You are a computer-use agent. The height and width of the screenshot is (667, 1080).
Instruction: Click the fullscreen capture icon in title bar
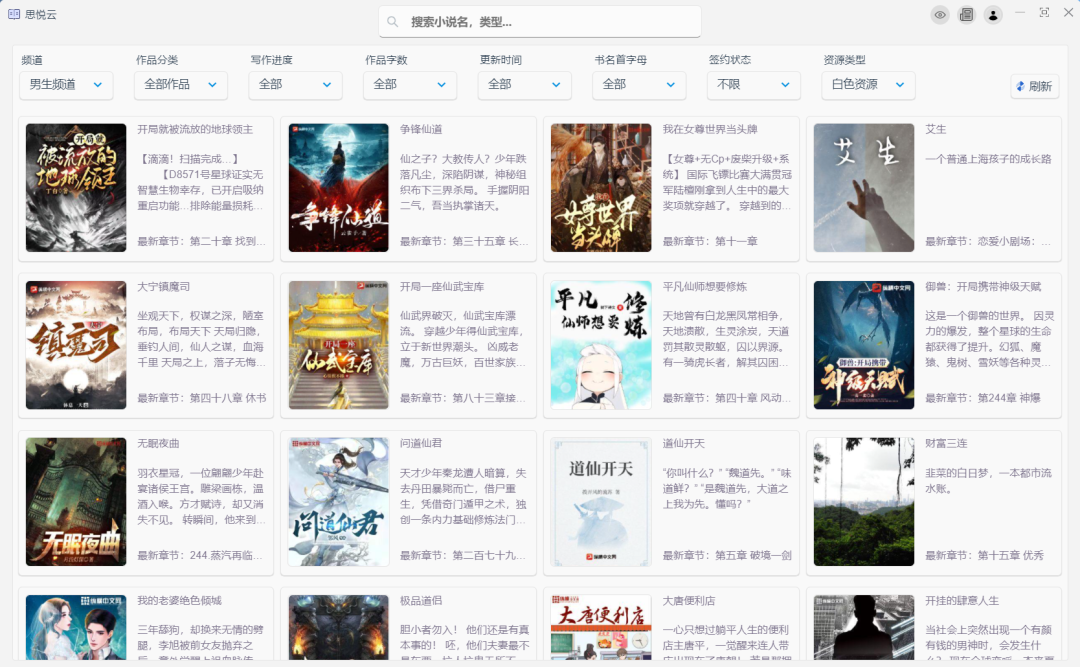point(1044,12)
